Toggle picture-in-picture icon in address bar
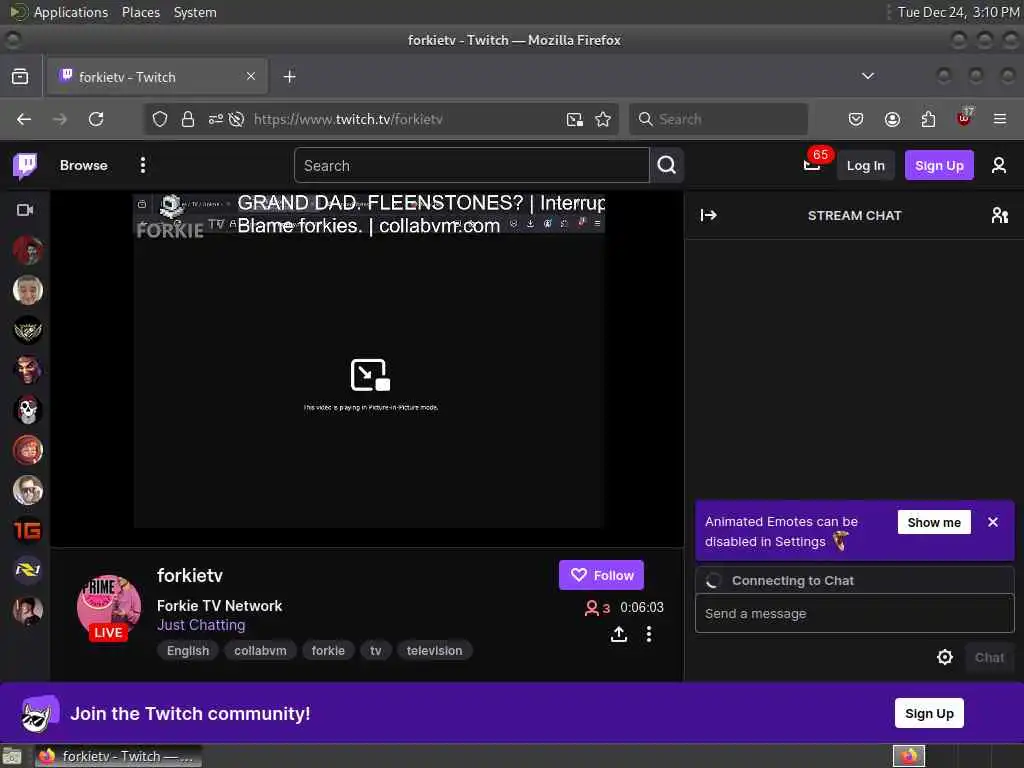 click(x=575, y=119)
